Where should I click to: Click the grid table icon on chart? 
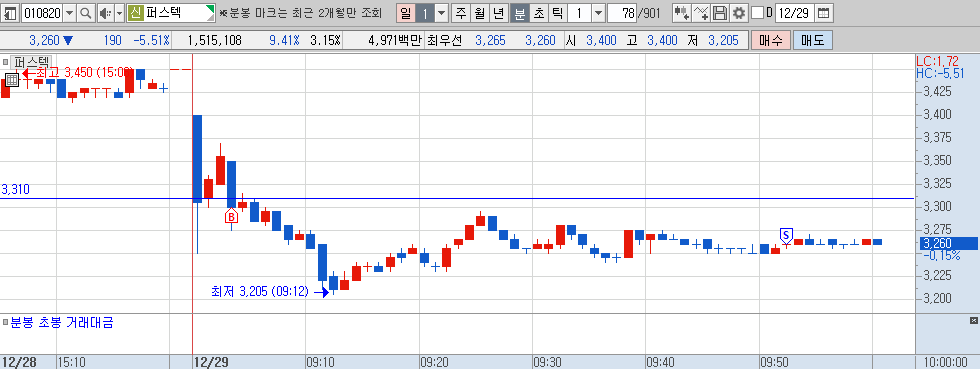(12, 79)
